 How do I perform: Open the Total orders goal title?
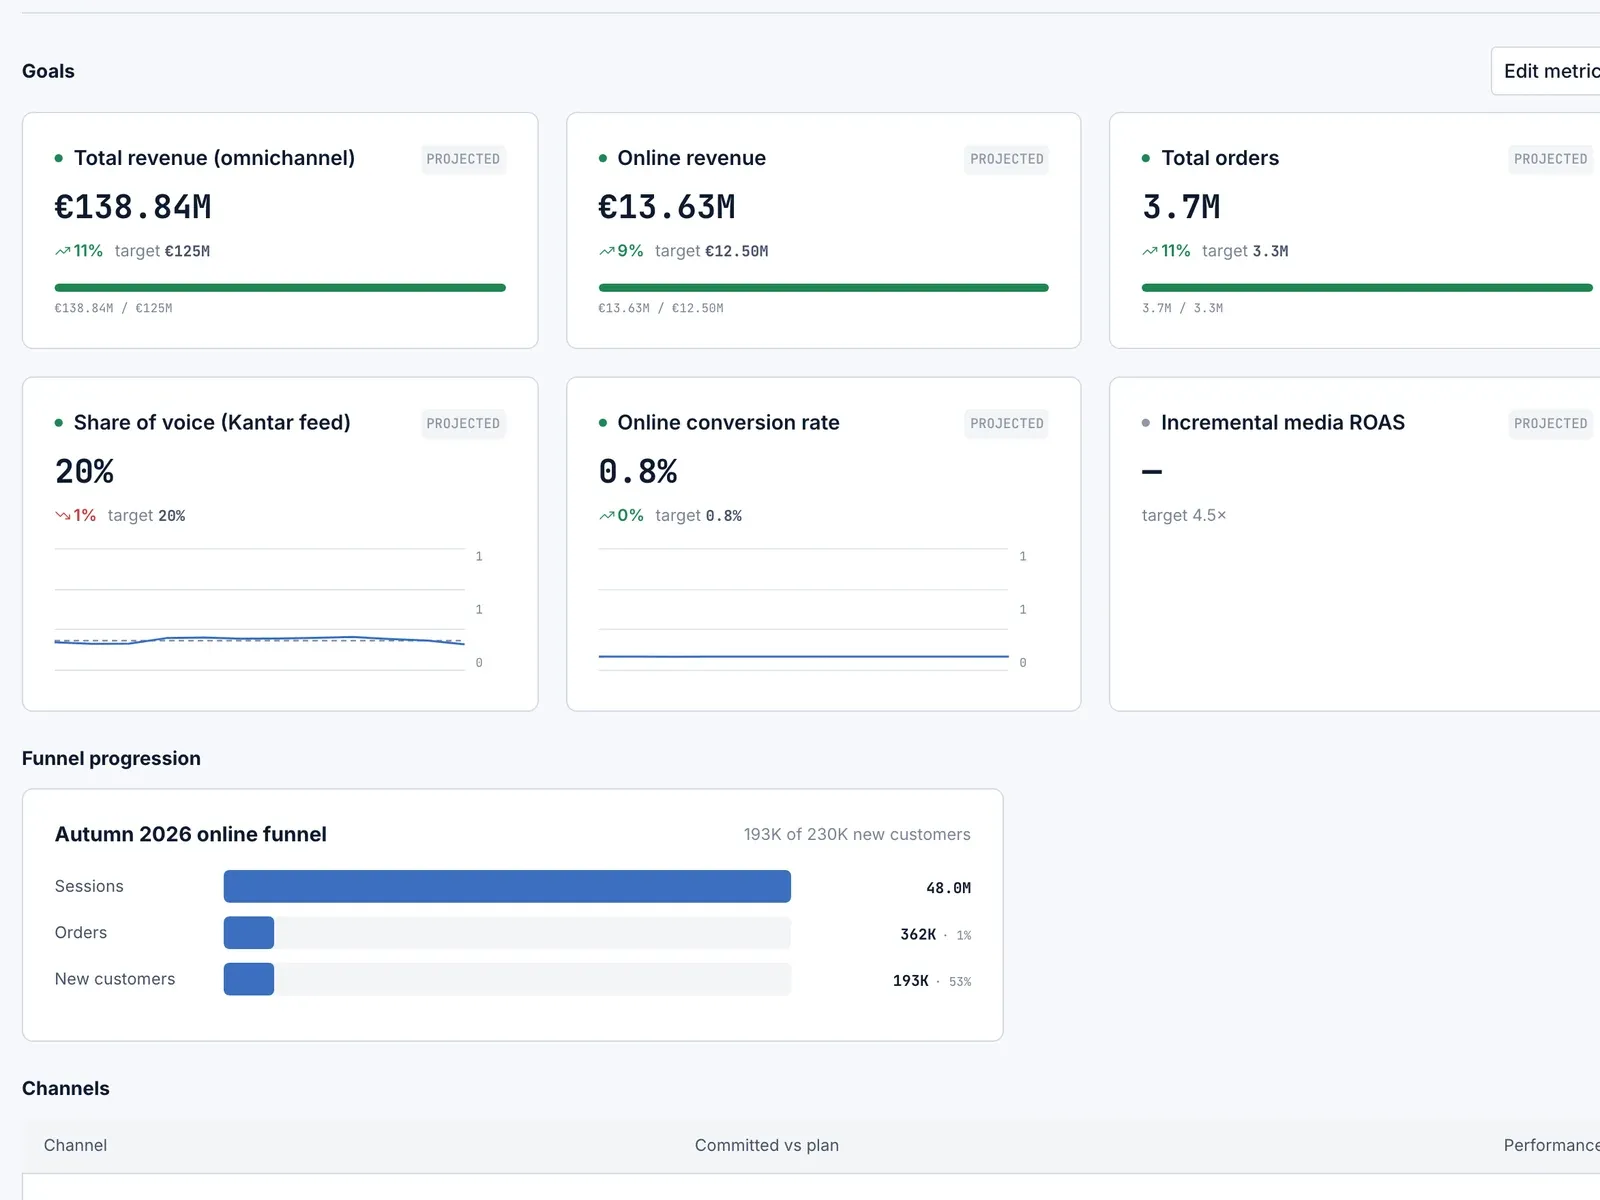[x=1219, y=158]
